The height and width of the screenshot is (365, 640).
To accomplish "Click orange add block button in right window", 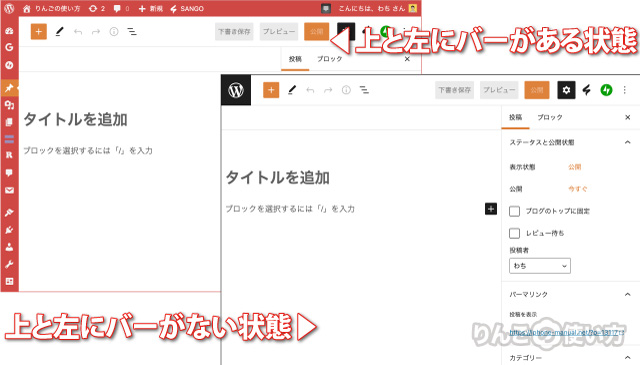I will (x=271, y=90).
